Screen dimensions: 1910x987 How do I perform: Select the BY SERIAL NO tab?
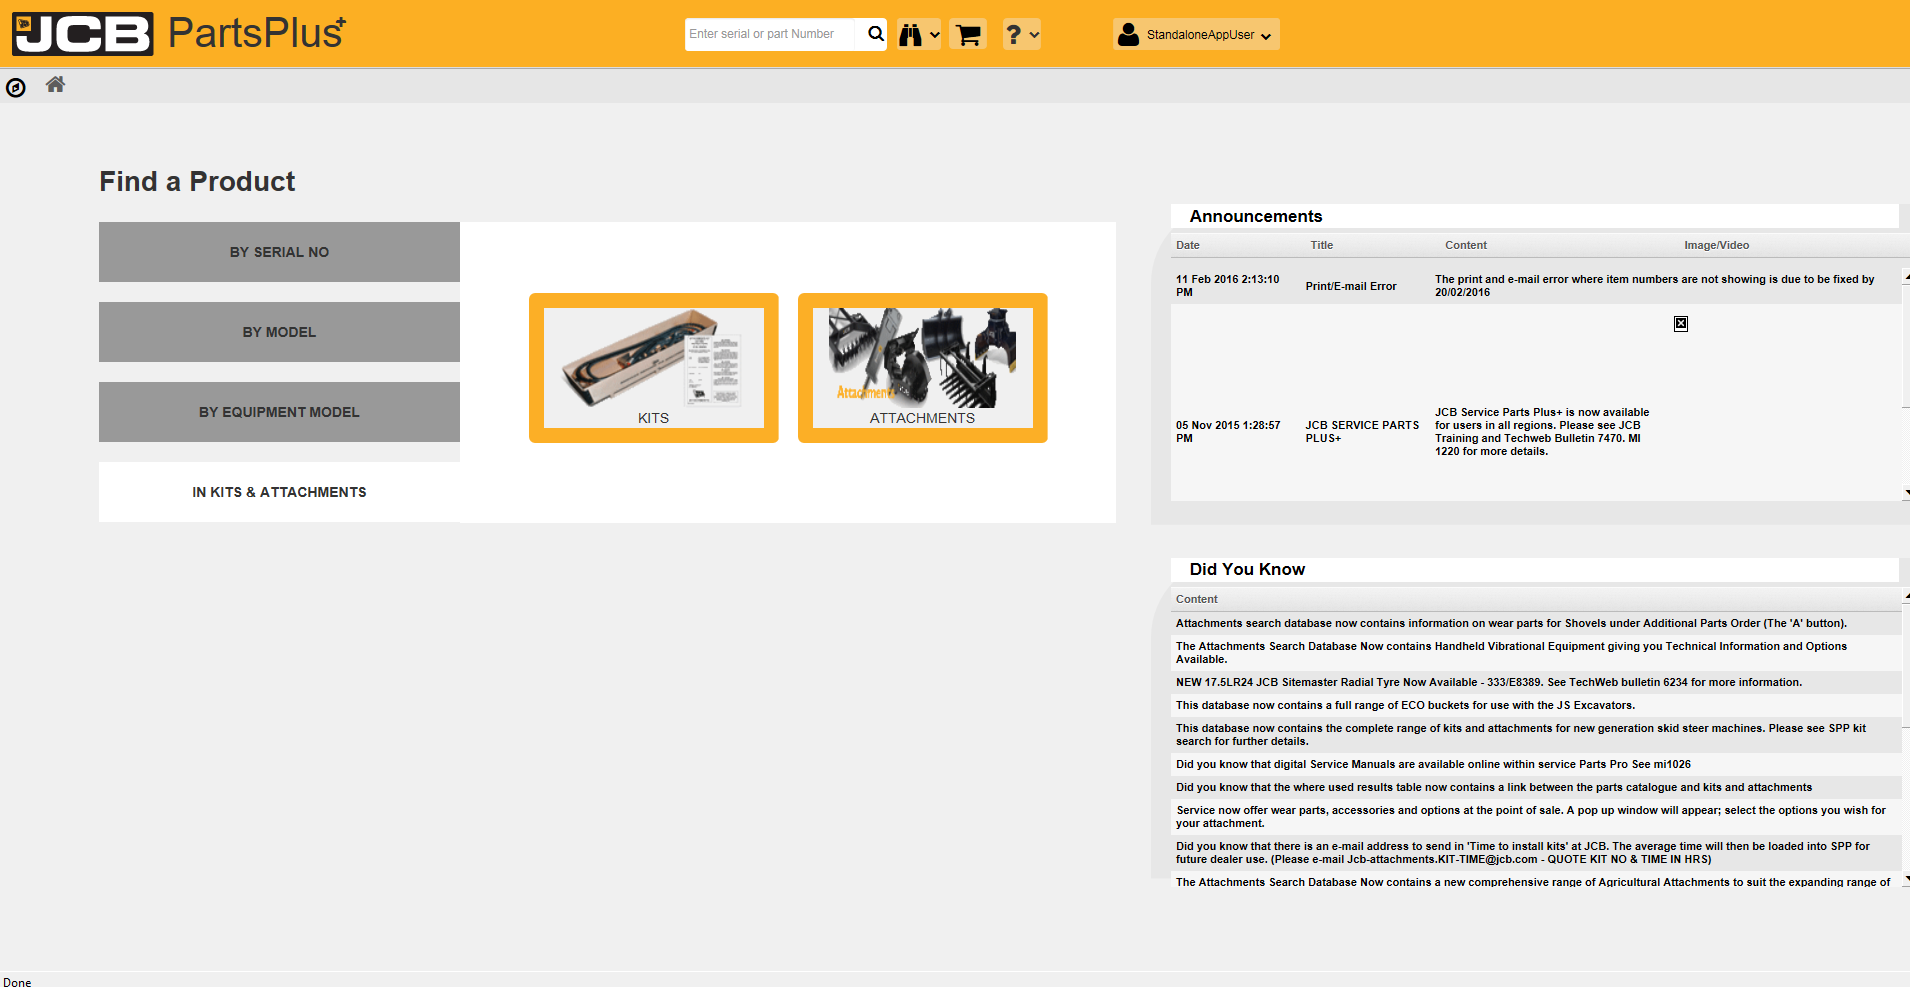tap(279, 252)
